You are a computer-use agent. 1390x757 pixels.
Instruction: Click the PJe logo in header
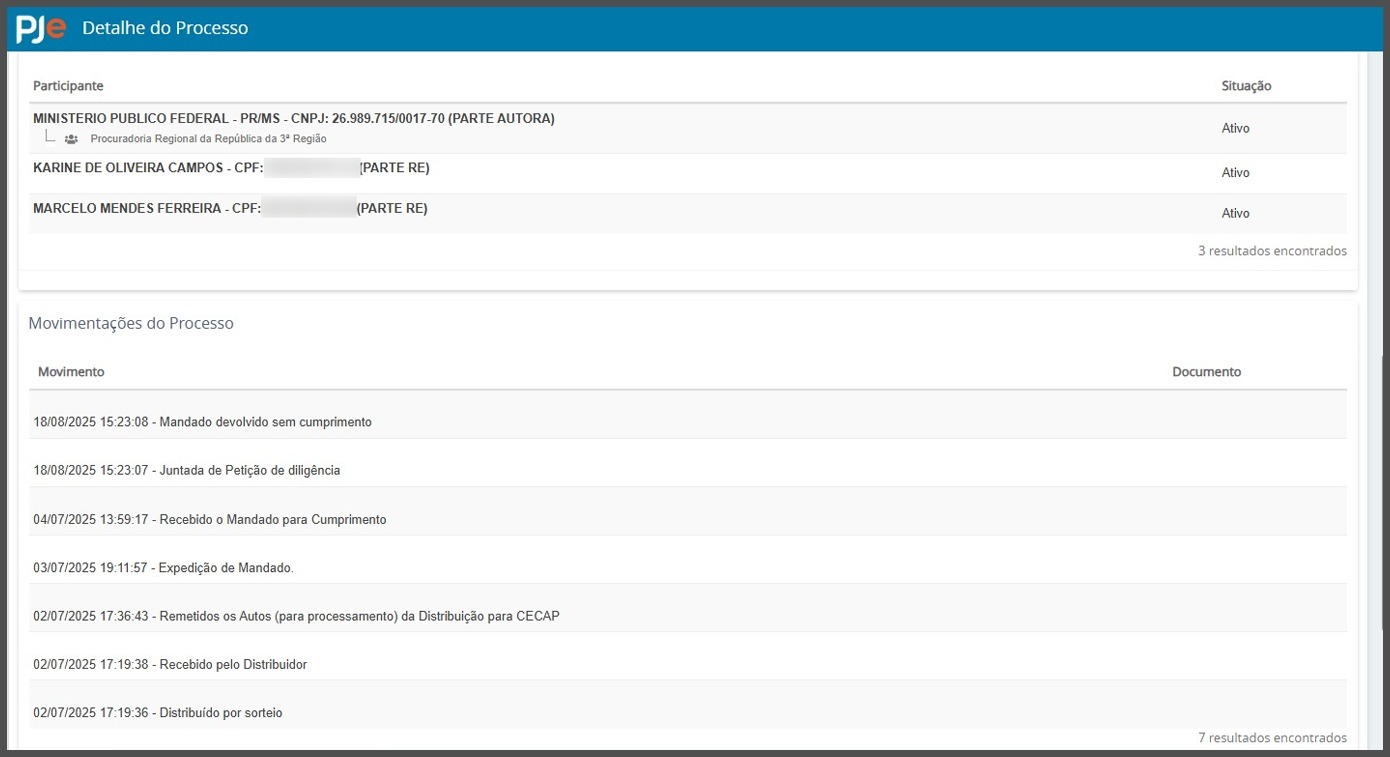coord(41,29)
